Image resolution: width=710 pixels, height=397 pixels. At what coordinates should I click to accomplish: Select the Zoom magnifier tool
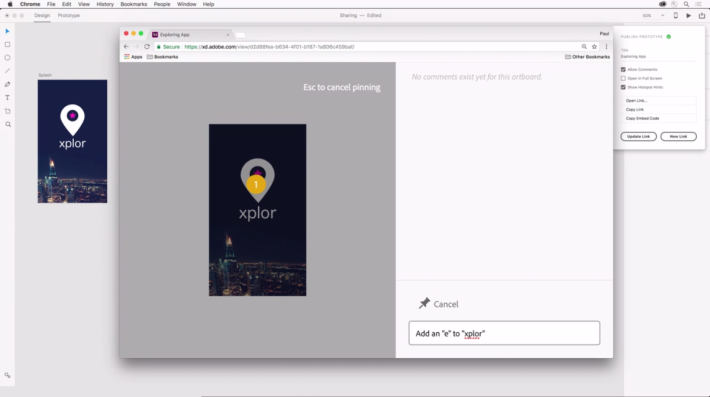pos(8,124)
